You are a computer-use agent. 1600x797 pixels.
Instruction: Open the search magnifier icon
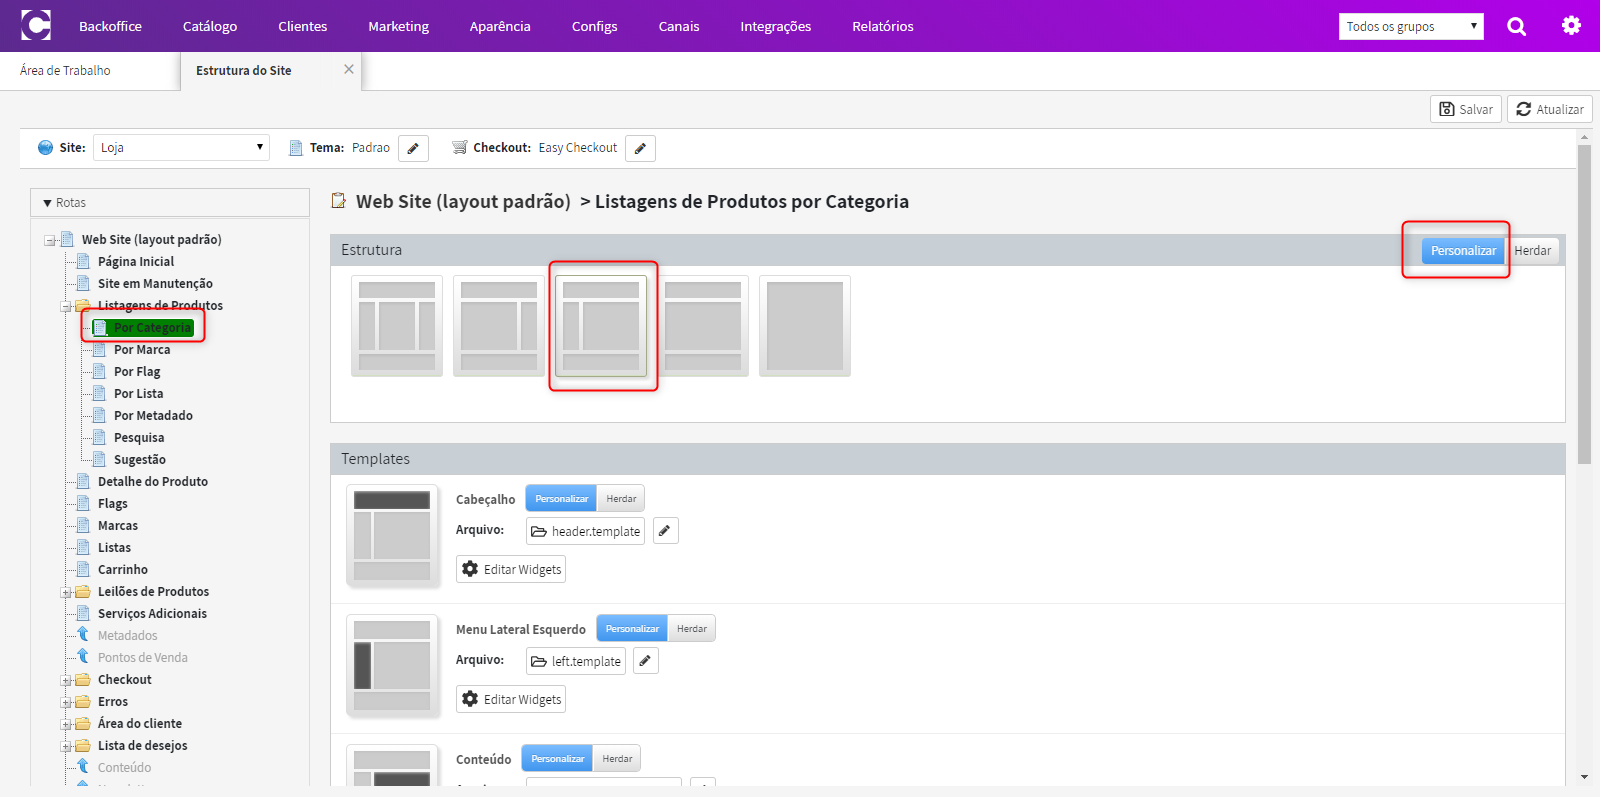(x=1516, y=26)
